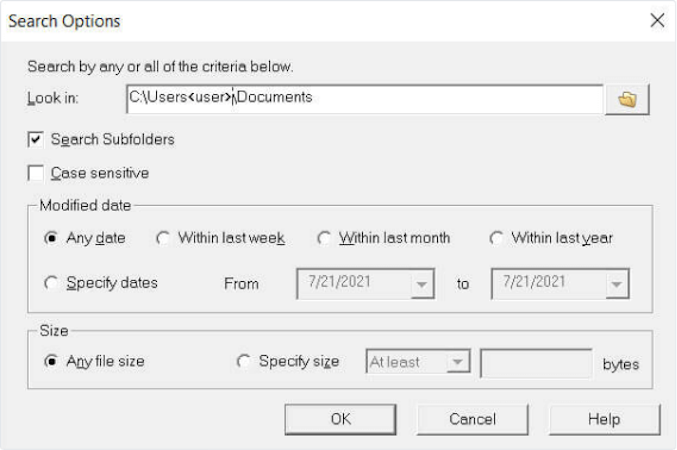Viewport: 677px width, 450px height.
Task: Click the bytes size input field
Action: click(536, 363)
